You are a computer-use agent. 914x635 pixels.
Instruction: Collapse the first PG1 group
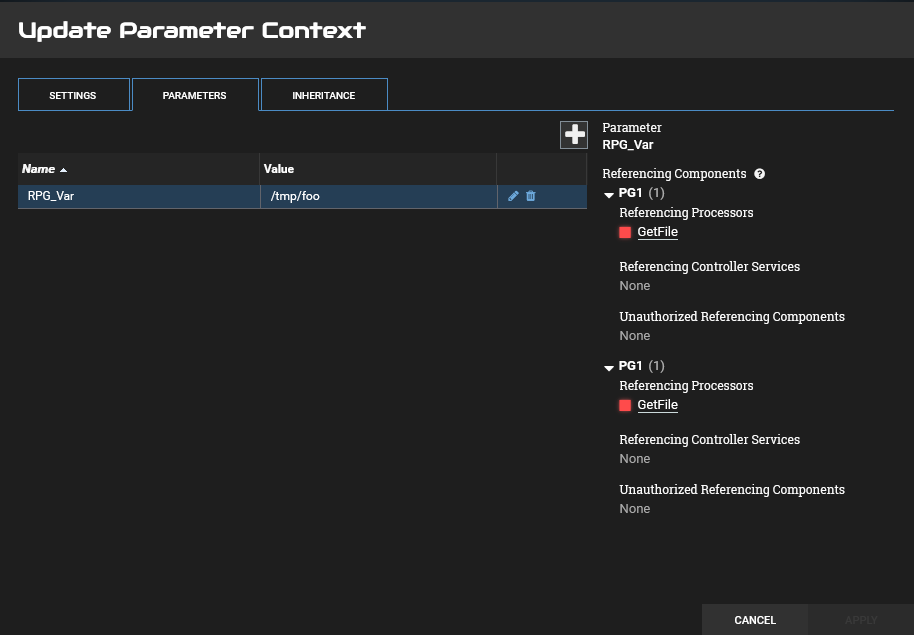[x=609, y=194]
